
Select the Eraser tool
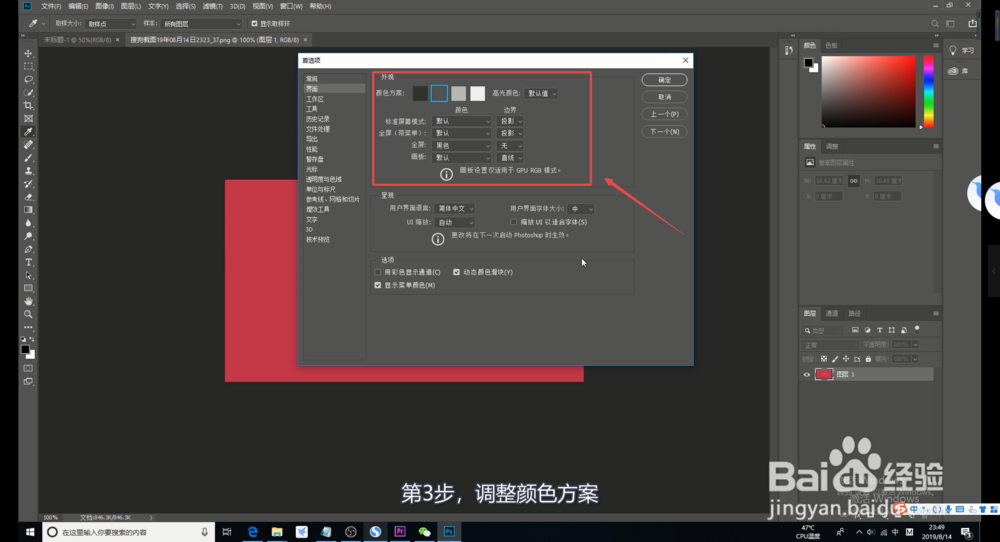[x=28, y=197]
